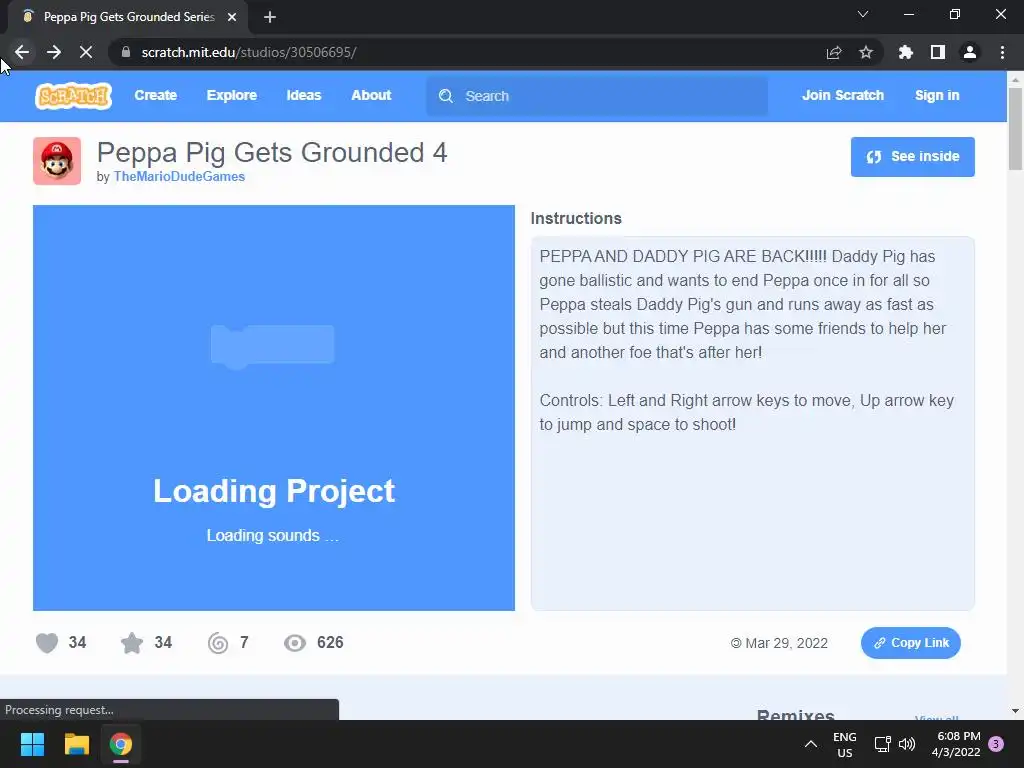Click the remix count 7
Viewport: 1024px width, 768px height.
click(244, 643)
